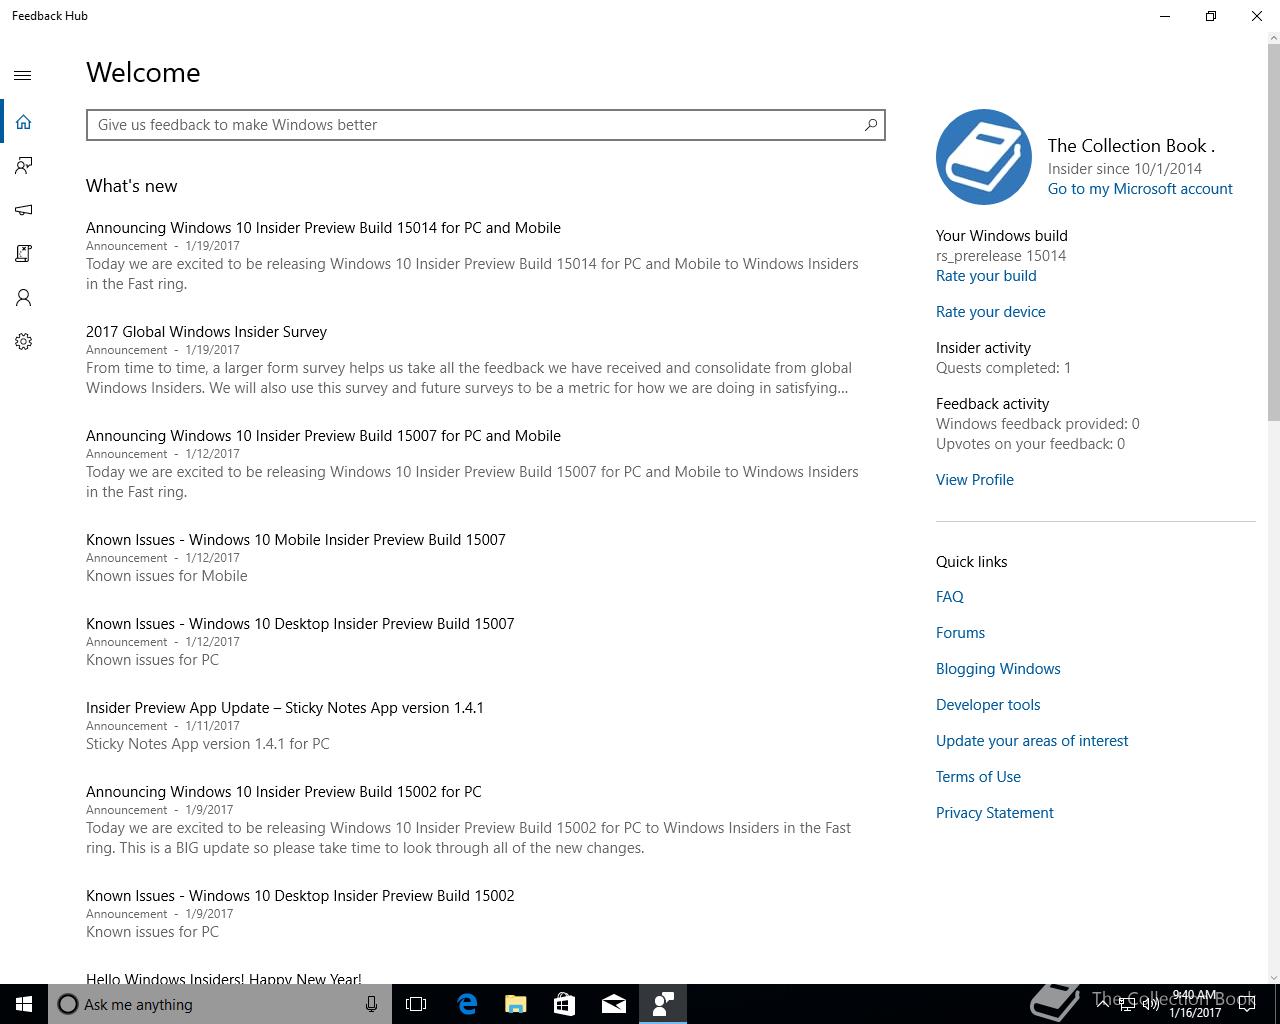Open Known Issues Mobile Build 15007
The image size is (1280, 1024).
pos(296,540)
